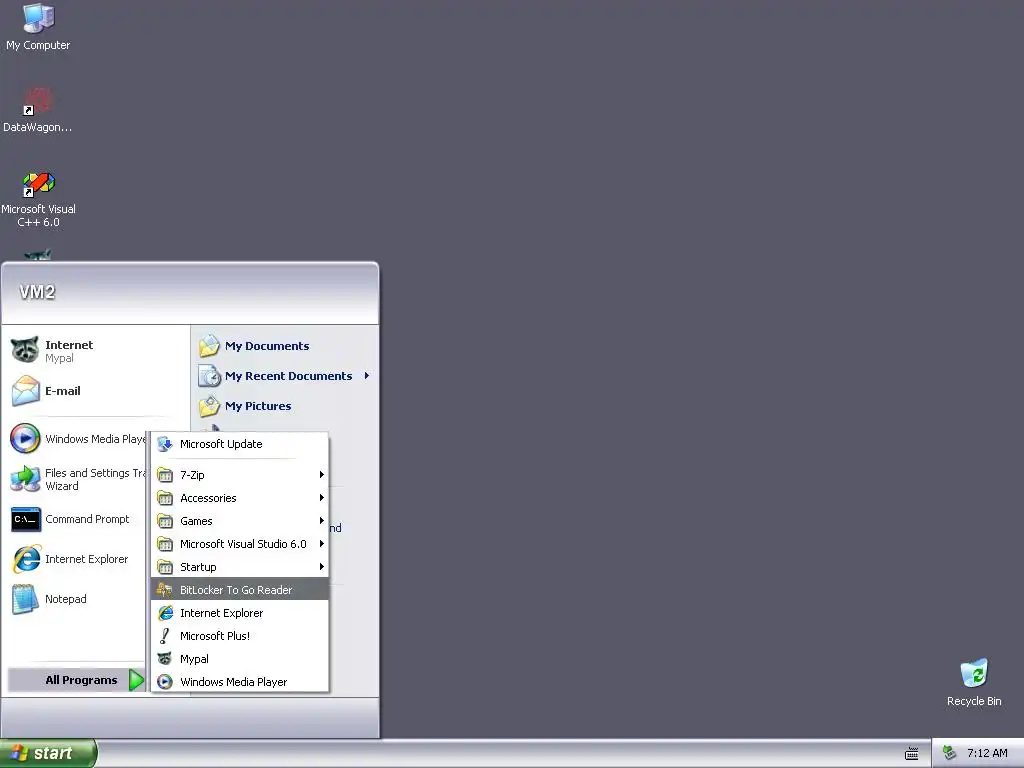Select the DataWagon desktop shortcut

38,109
